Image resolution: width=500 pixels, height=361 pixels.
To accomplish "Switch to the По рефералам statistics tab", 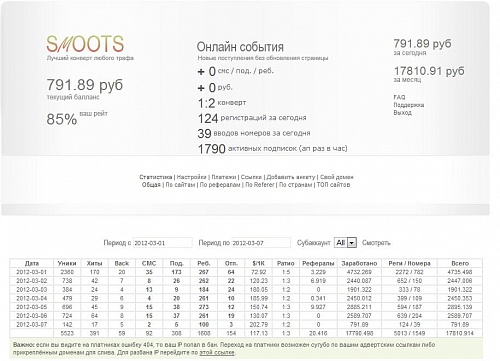I will [220, 185].
